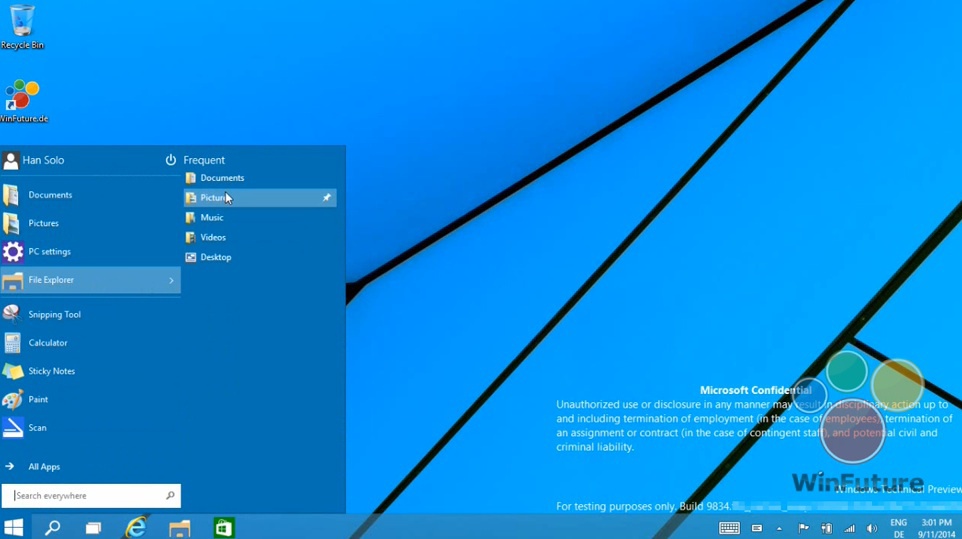Open Music in the Frequent list
The width and height of the screenshot is (962, 539).
(x=260, y=218)
